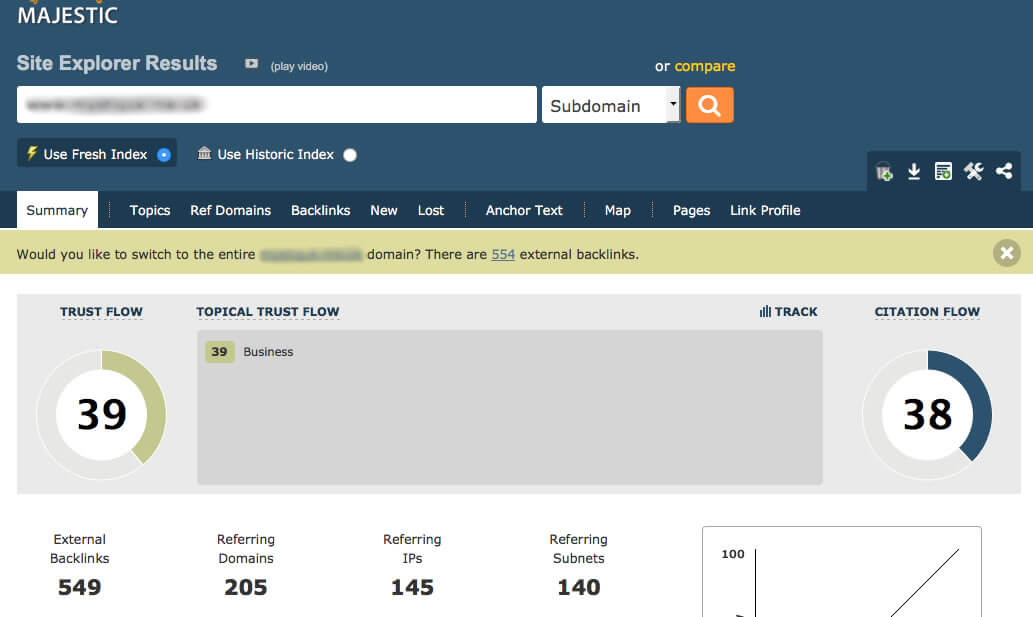Click the Citation Flow 38 donut gauge
This screenshot has width=1033, height=617.
tap(927, 414)
